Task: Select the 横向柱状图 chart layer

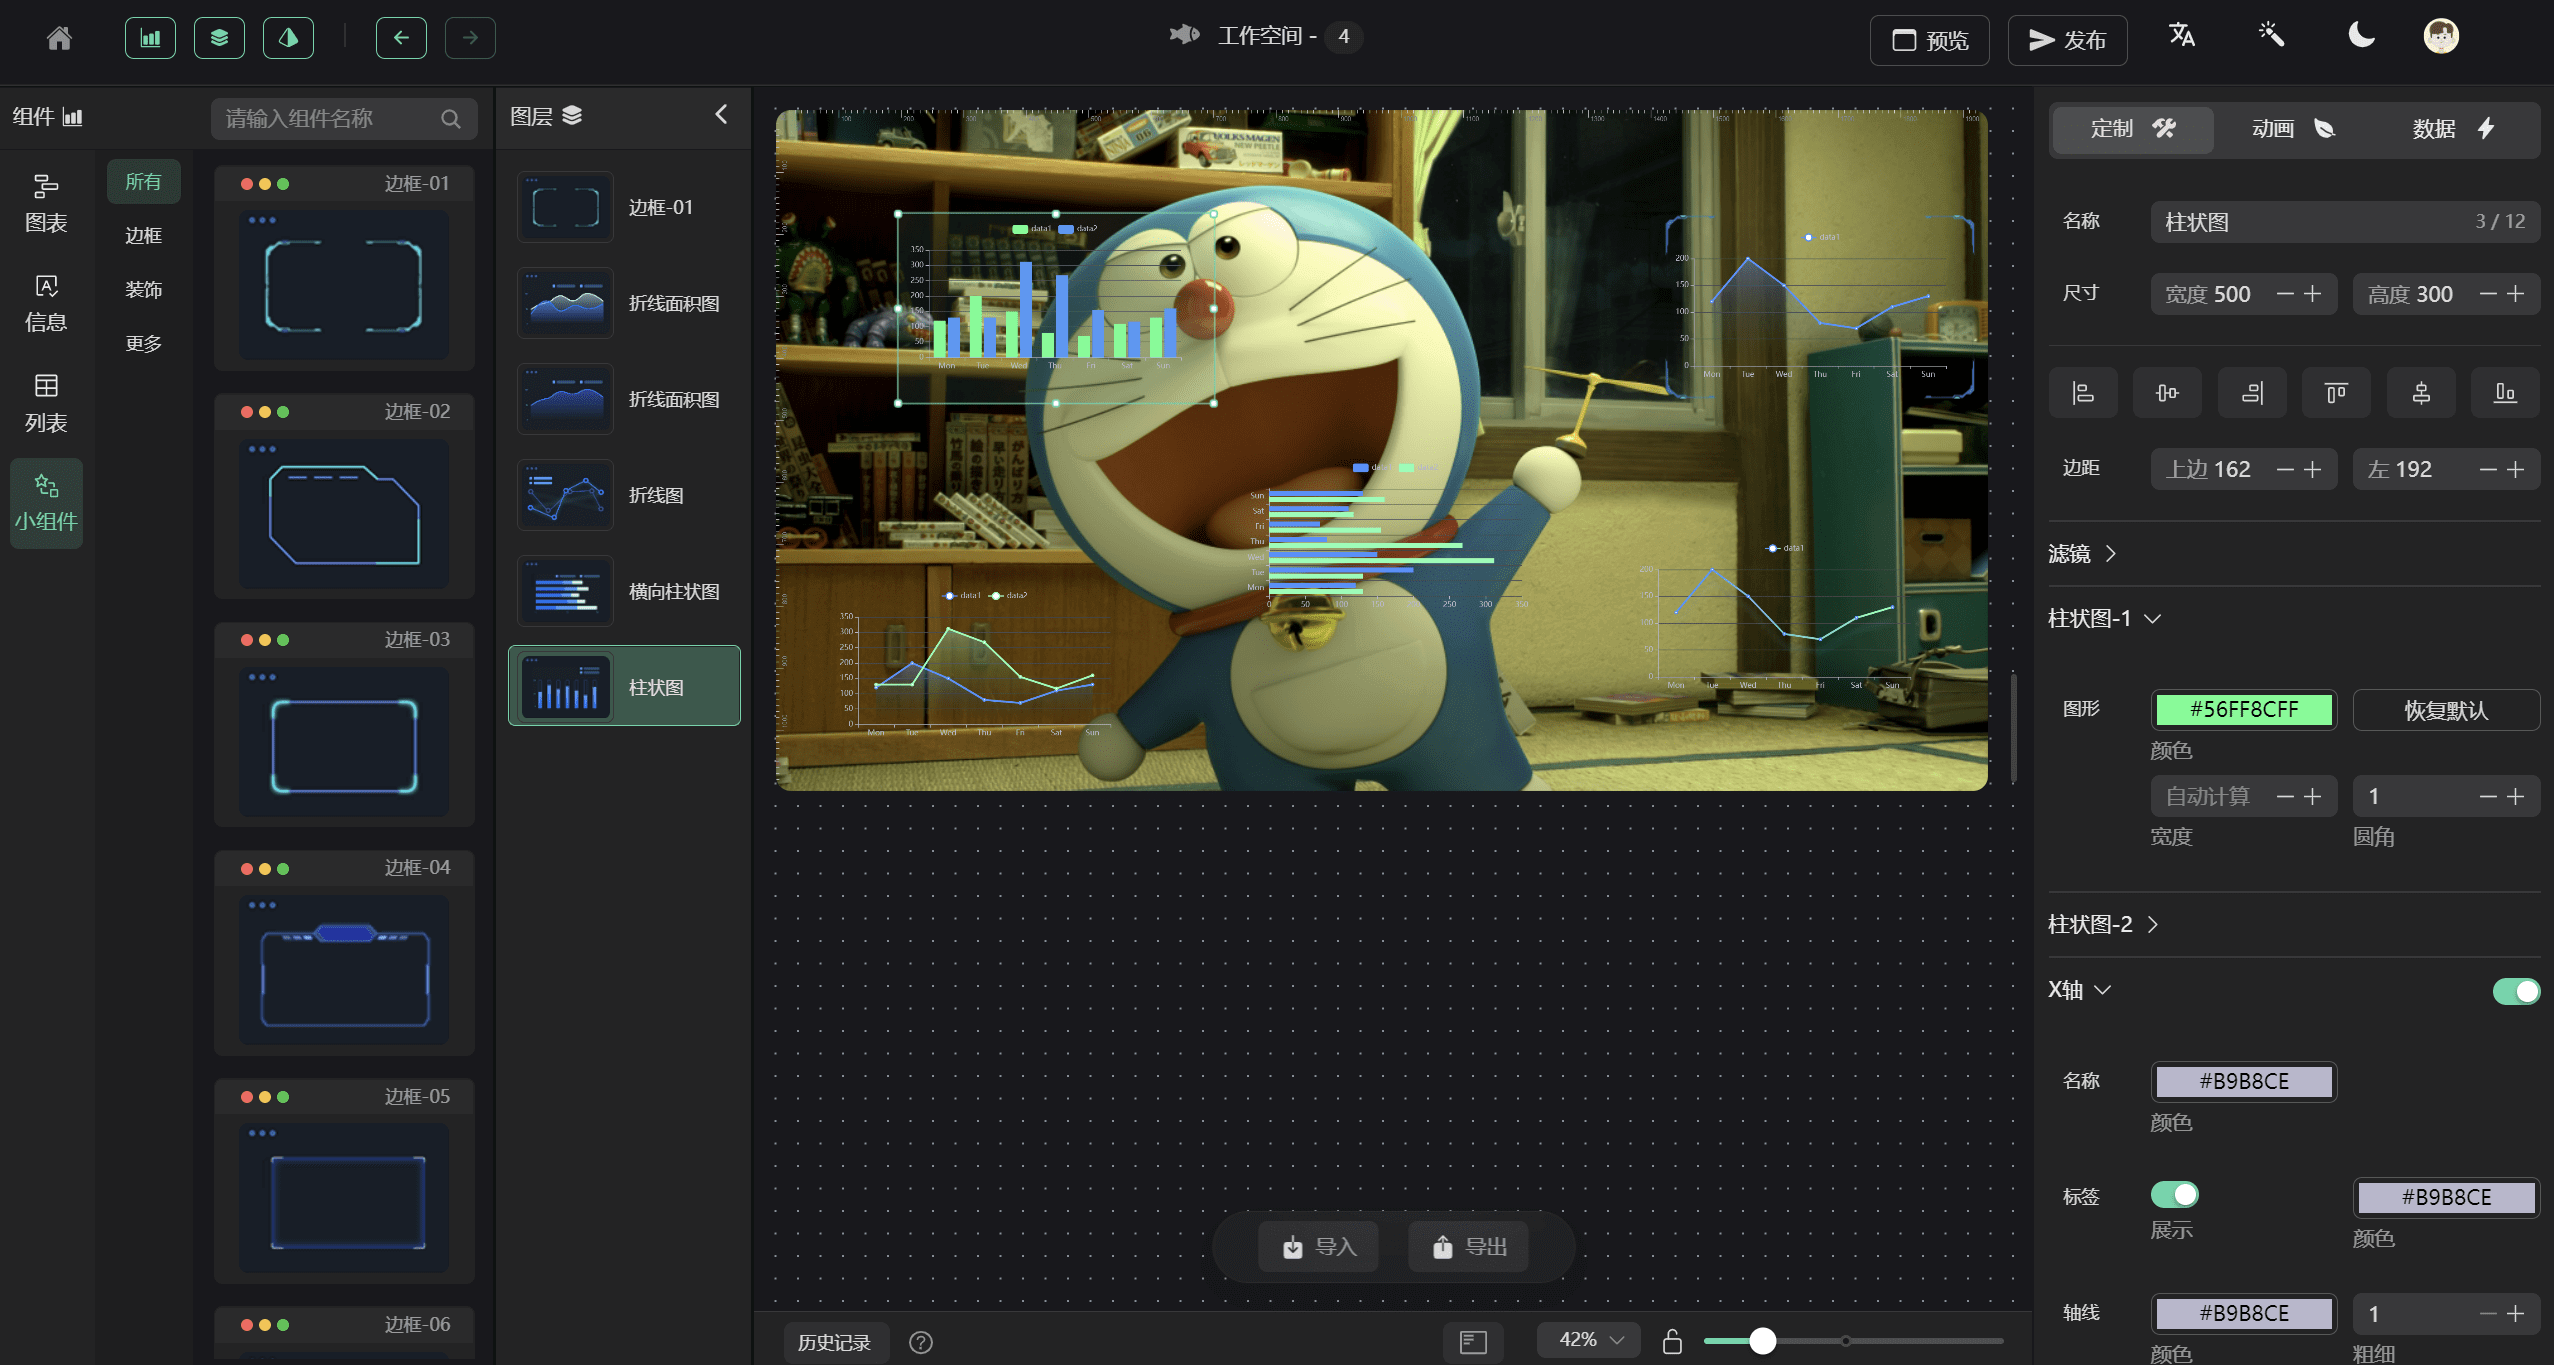Action: [625, 590]
